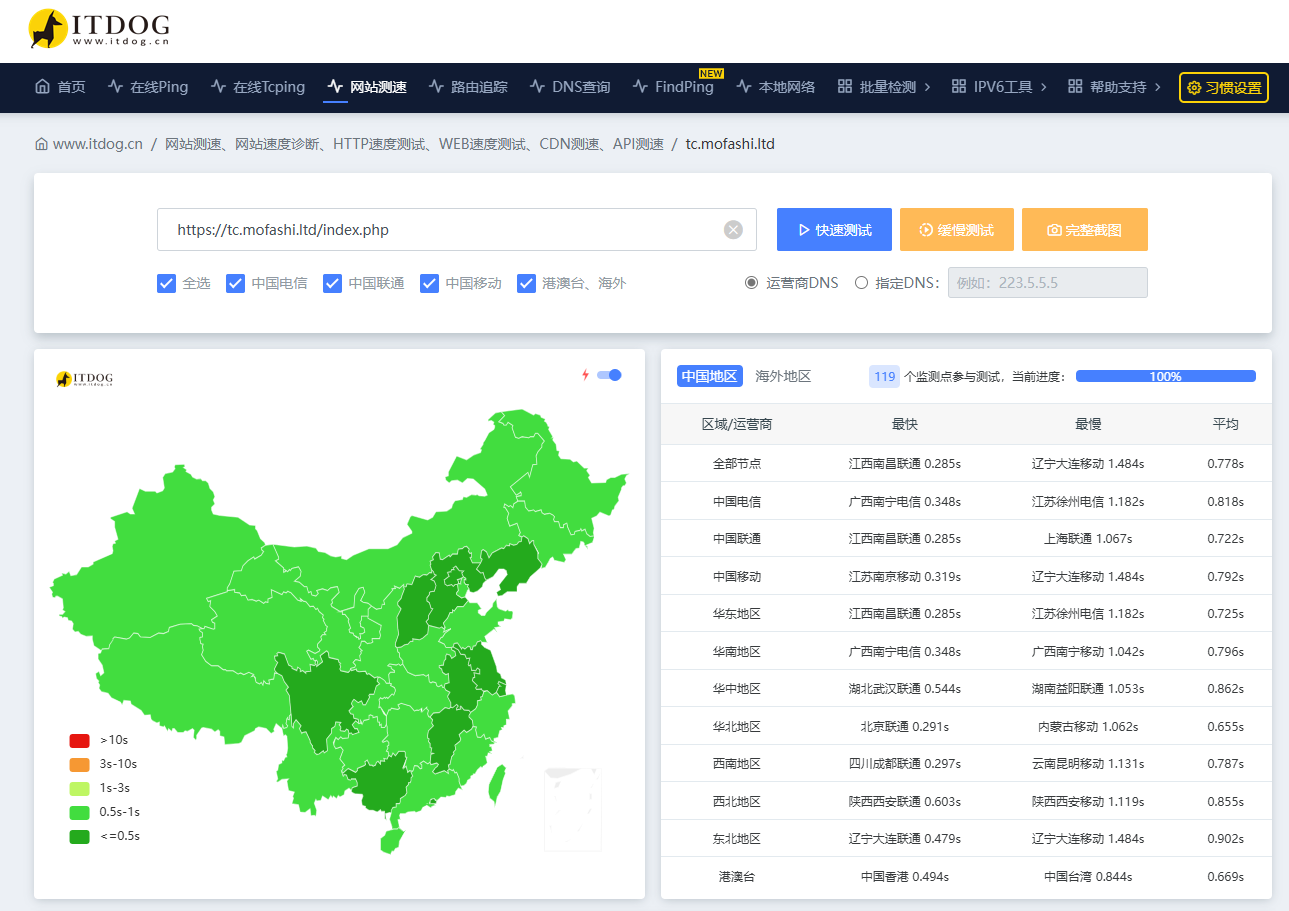Switch to the 海外地区 tab

click(783, 376)
